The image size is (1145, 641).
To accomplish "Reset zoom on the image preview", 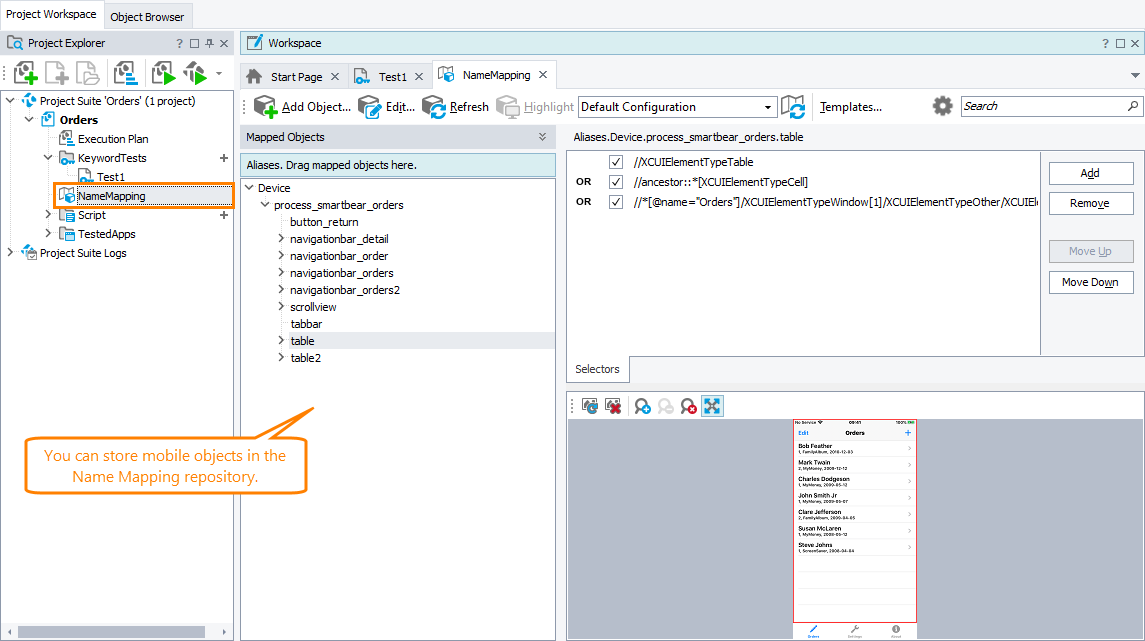I will coord(689,405).
